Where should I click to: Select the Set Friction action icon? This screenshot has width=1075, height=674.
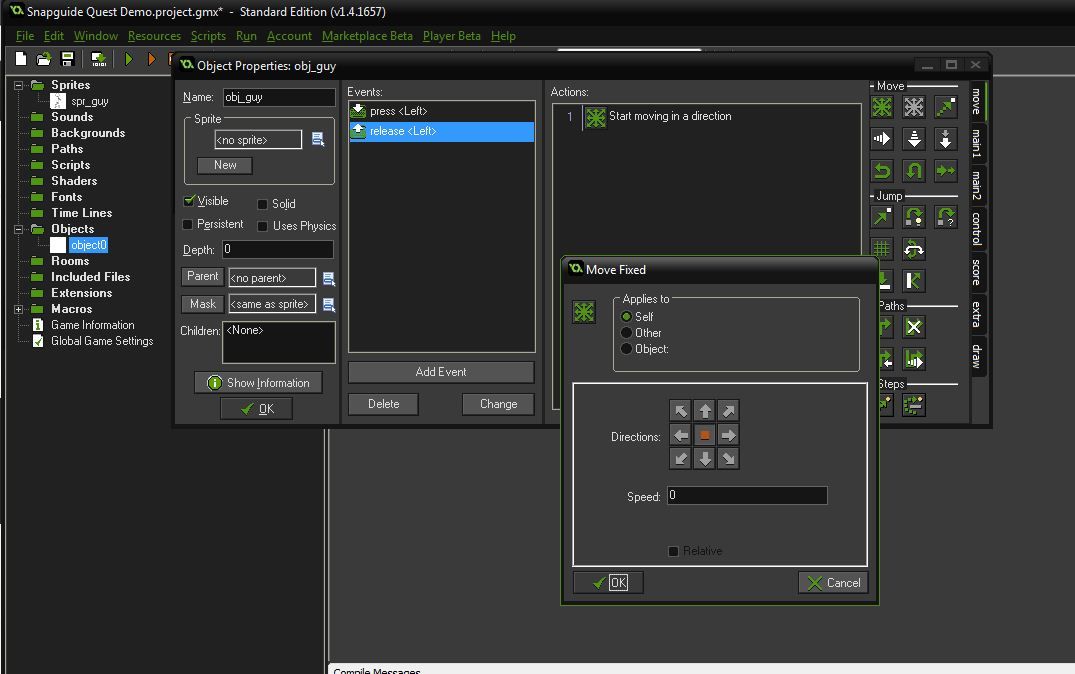pos(945,171)
